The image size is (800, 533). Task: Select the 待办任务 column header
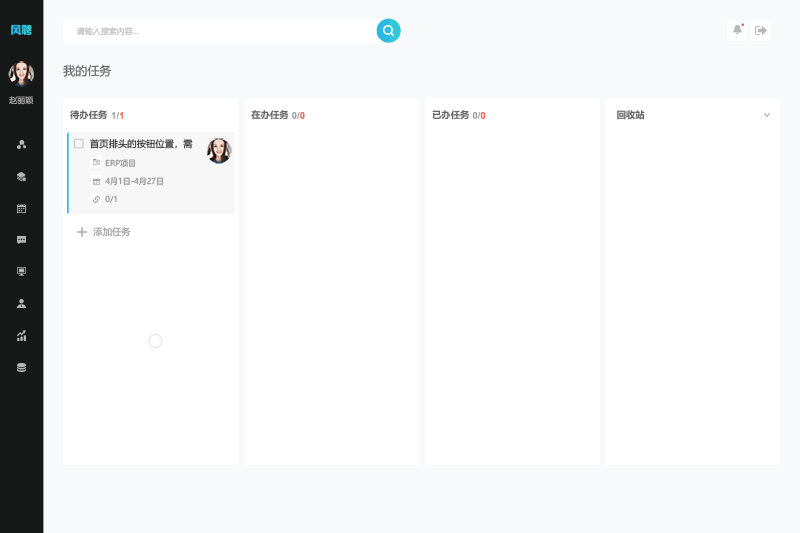97,115
